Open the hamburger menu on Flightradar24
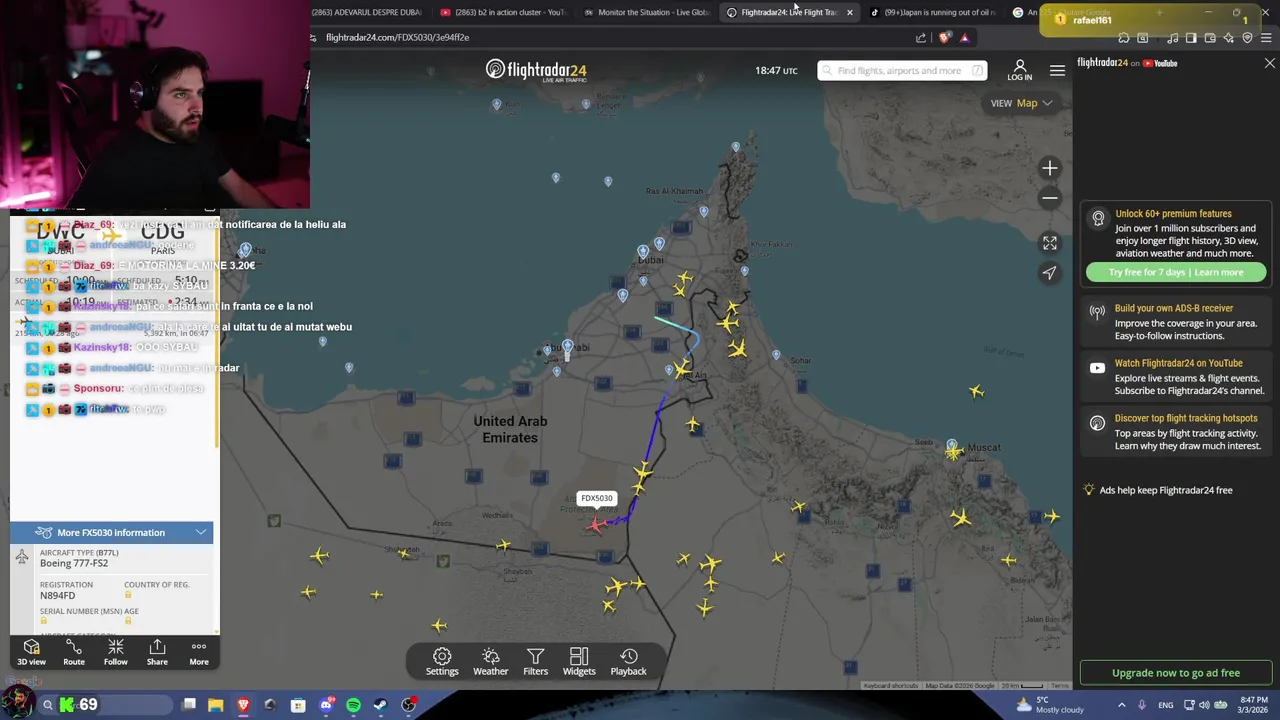Image resolution: width=1280 pixels, height=720 pixels. click(x=1057, y=70)
